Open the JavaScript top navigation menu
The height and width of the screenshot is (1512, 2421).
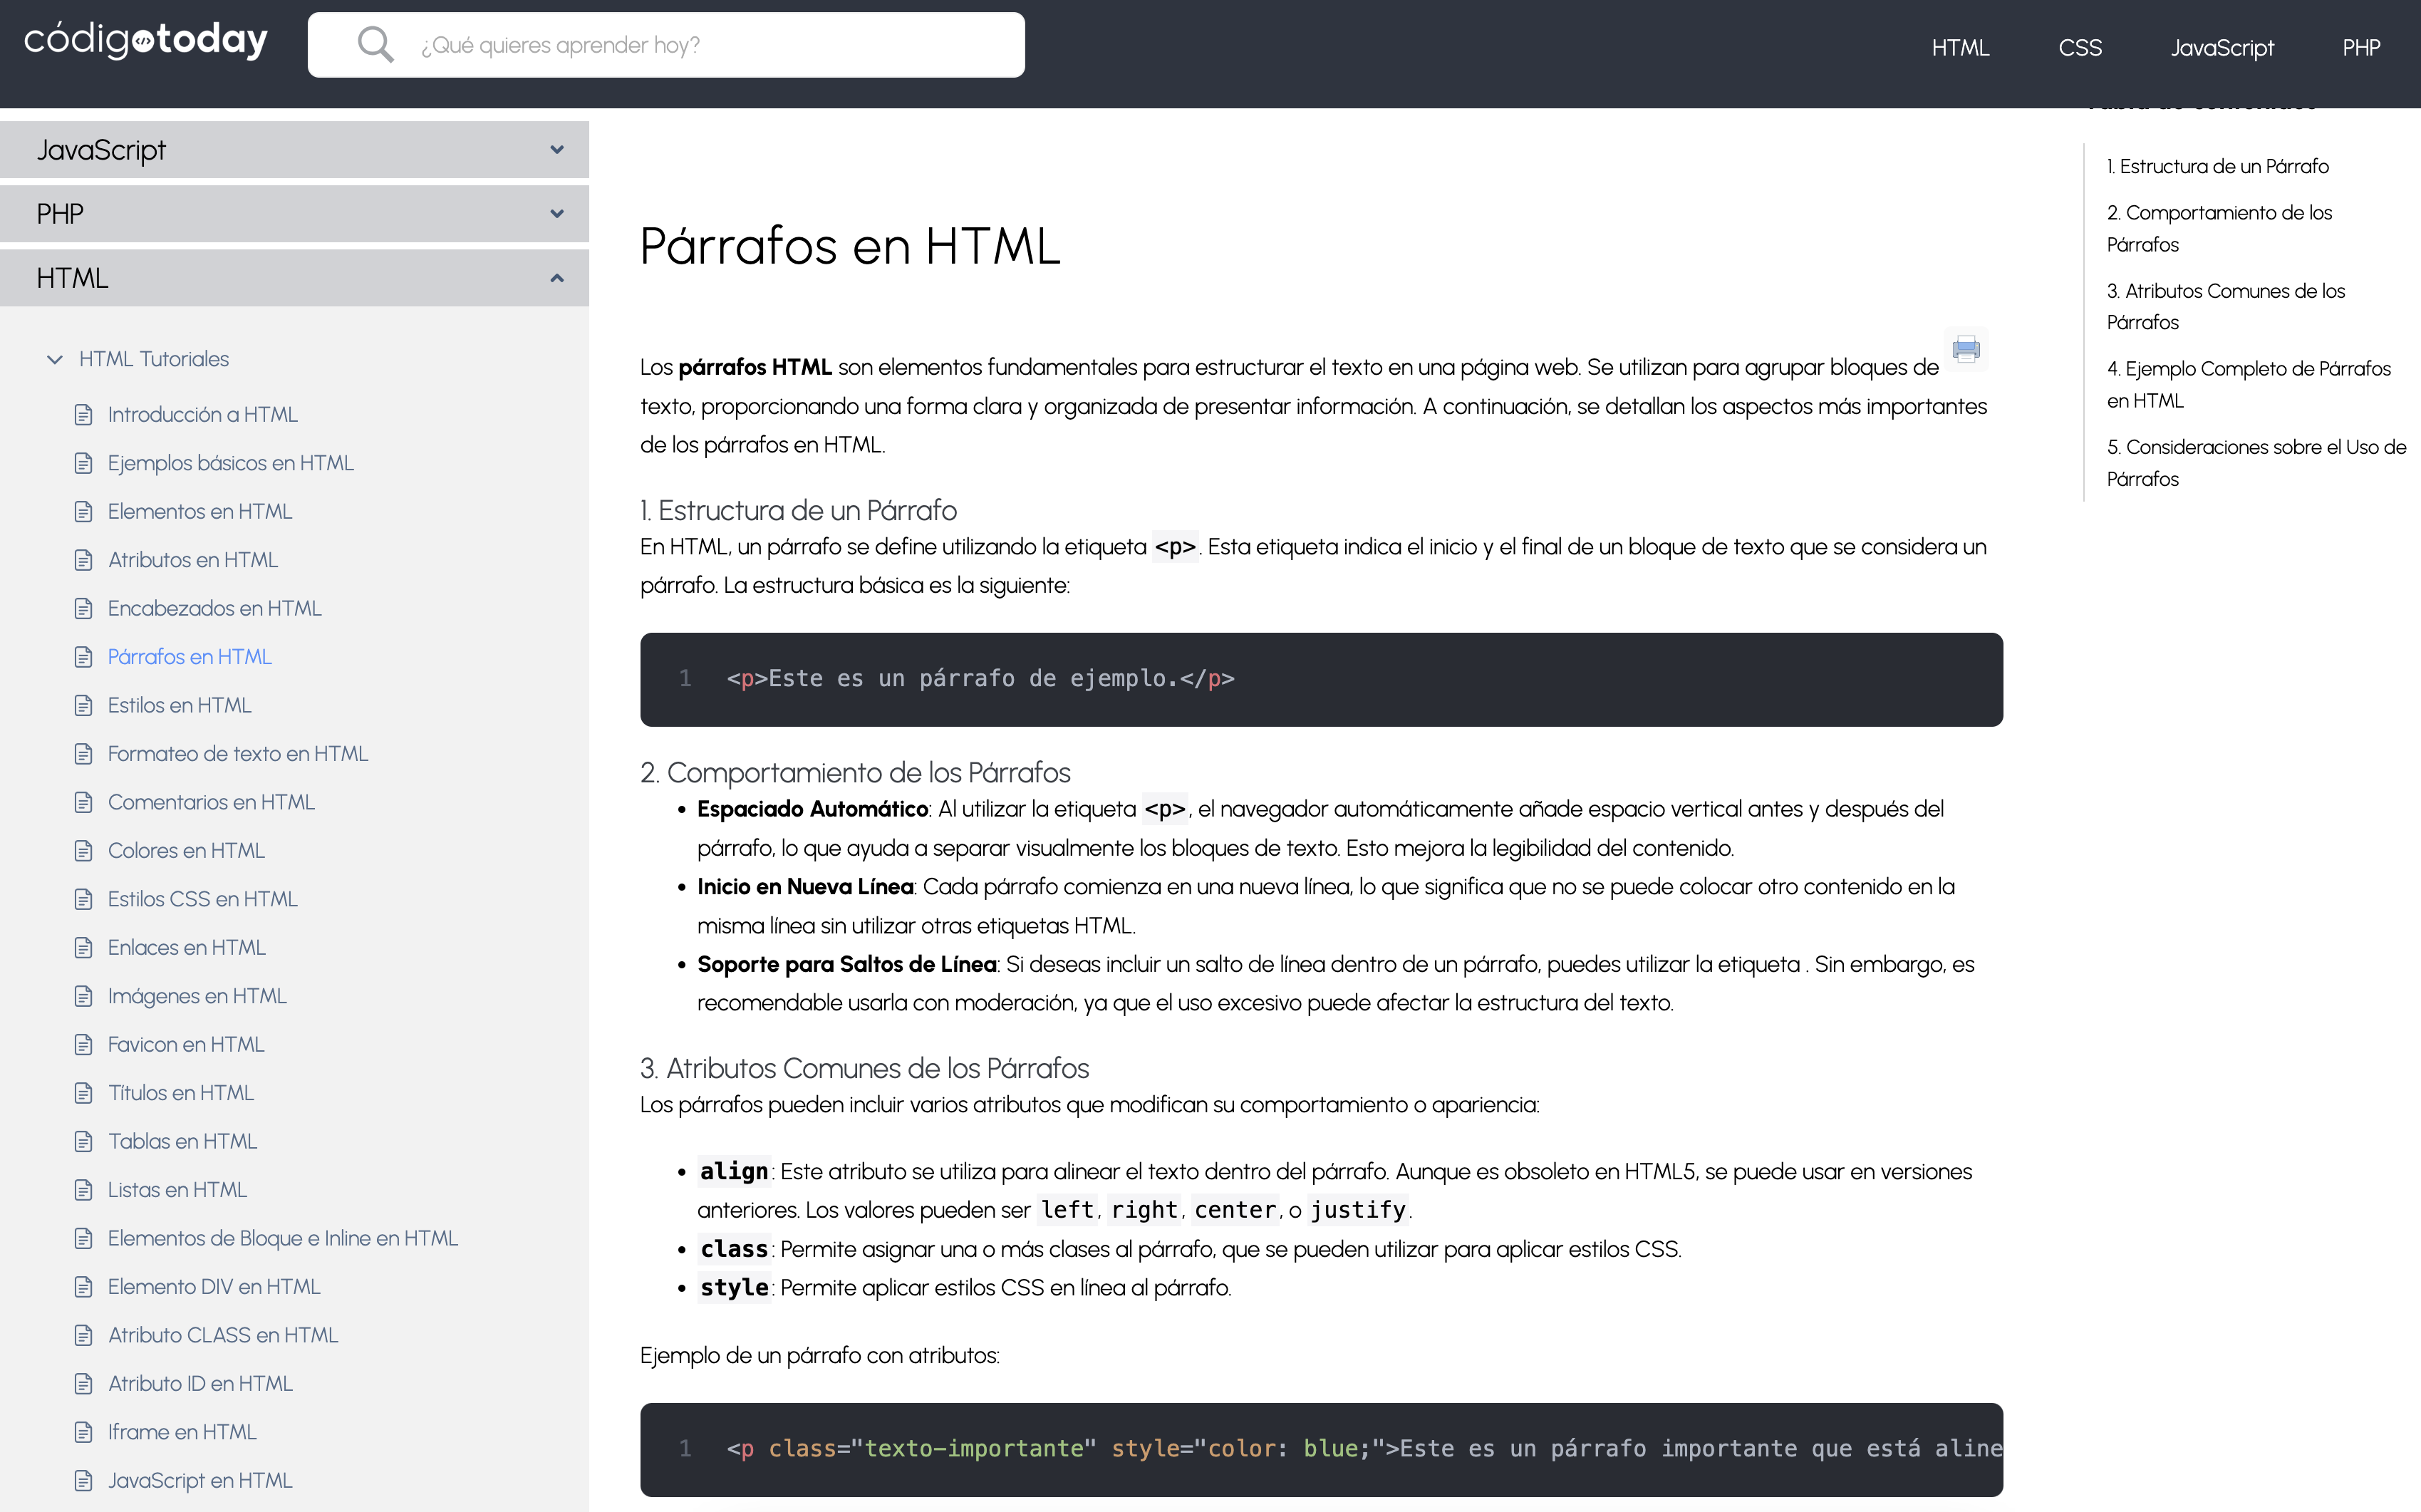2222,48
